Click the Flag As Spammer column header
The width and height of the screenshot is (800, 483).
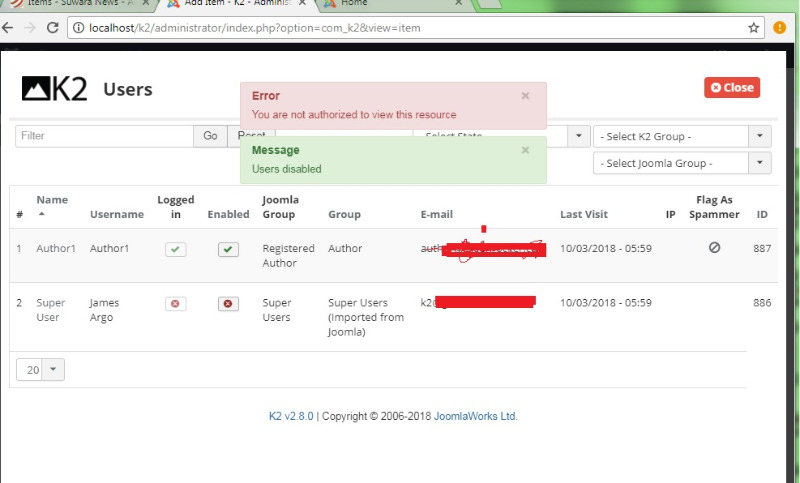click(714, 207)
